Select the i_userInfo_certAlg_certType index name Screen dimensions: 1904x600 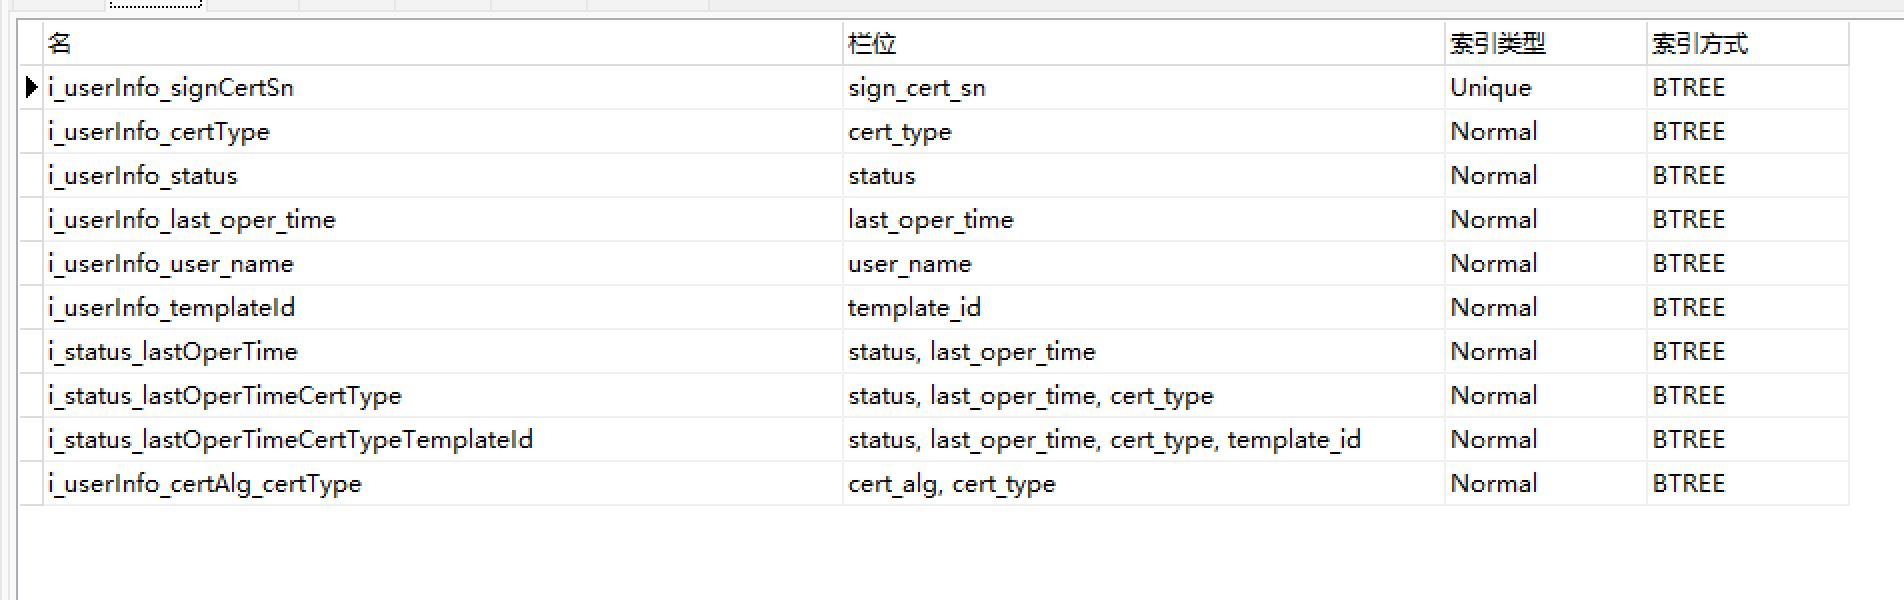point(205,484)
